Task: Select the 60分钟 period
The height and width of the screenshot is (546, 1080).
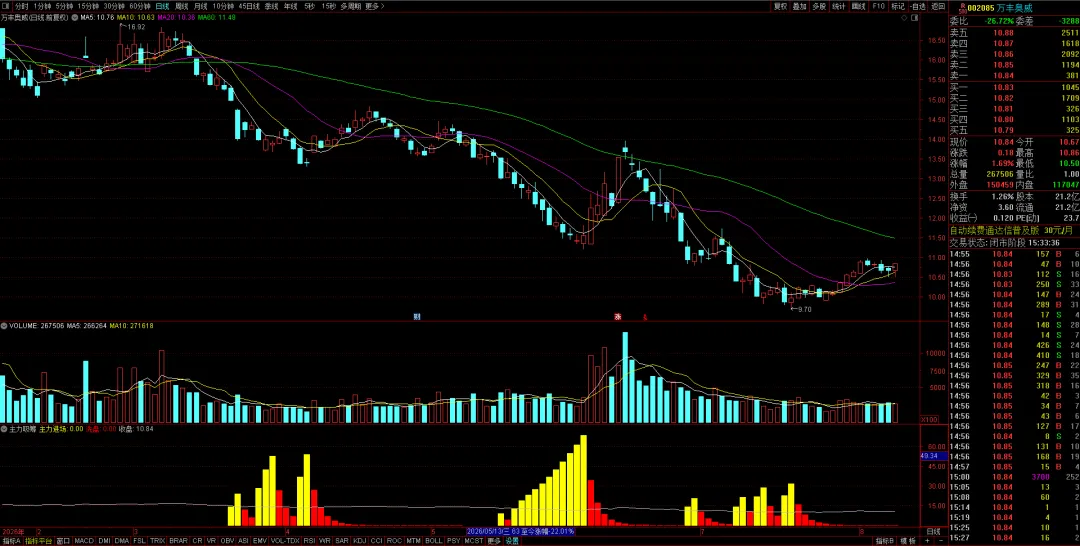Action: pyautogui.click(x=140, y=6)
